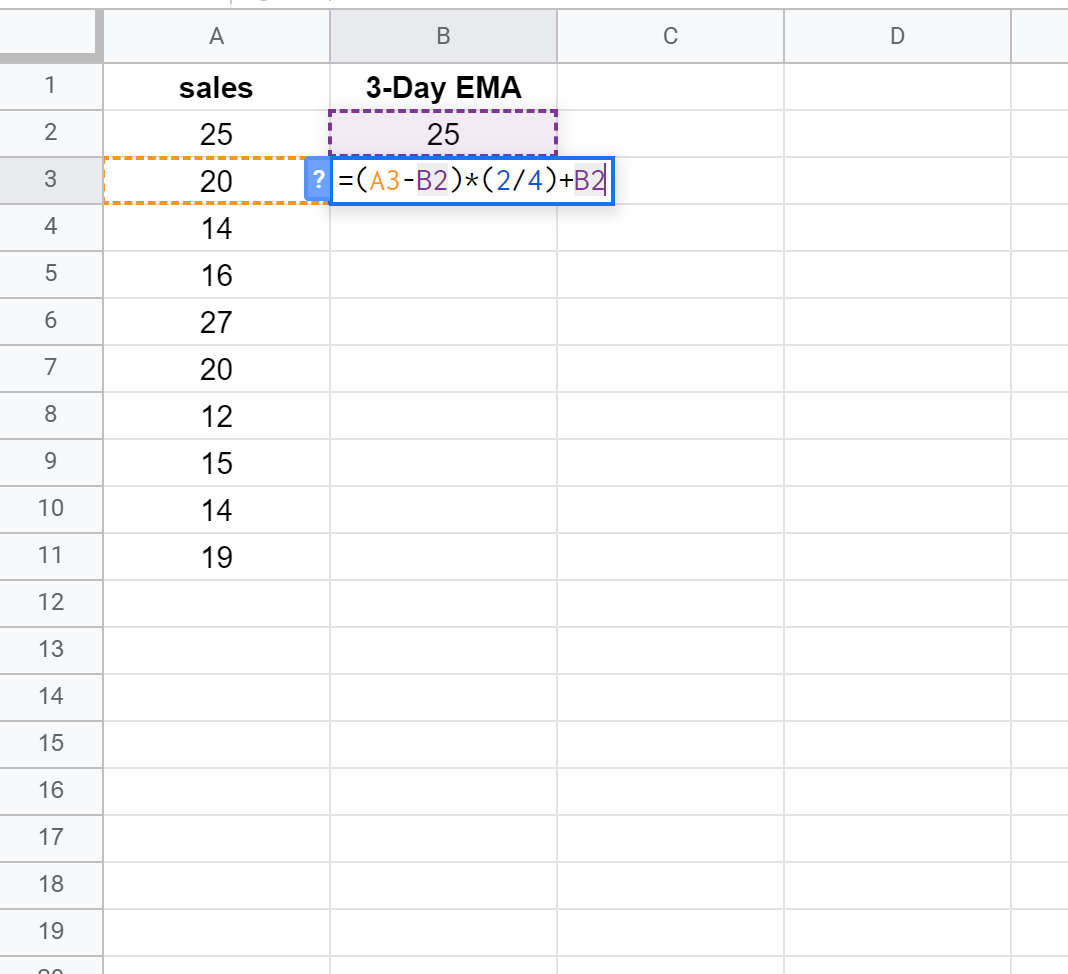Screen dimensions: 1068x974
Task: Select cell A11 containing 19
Action: click(x=216, y=557)
